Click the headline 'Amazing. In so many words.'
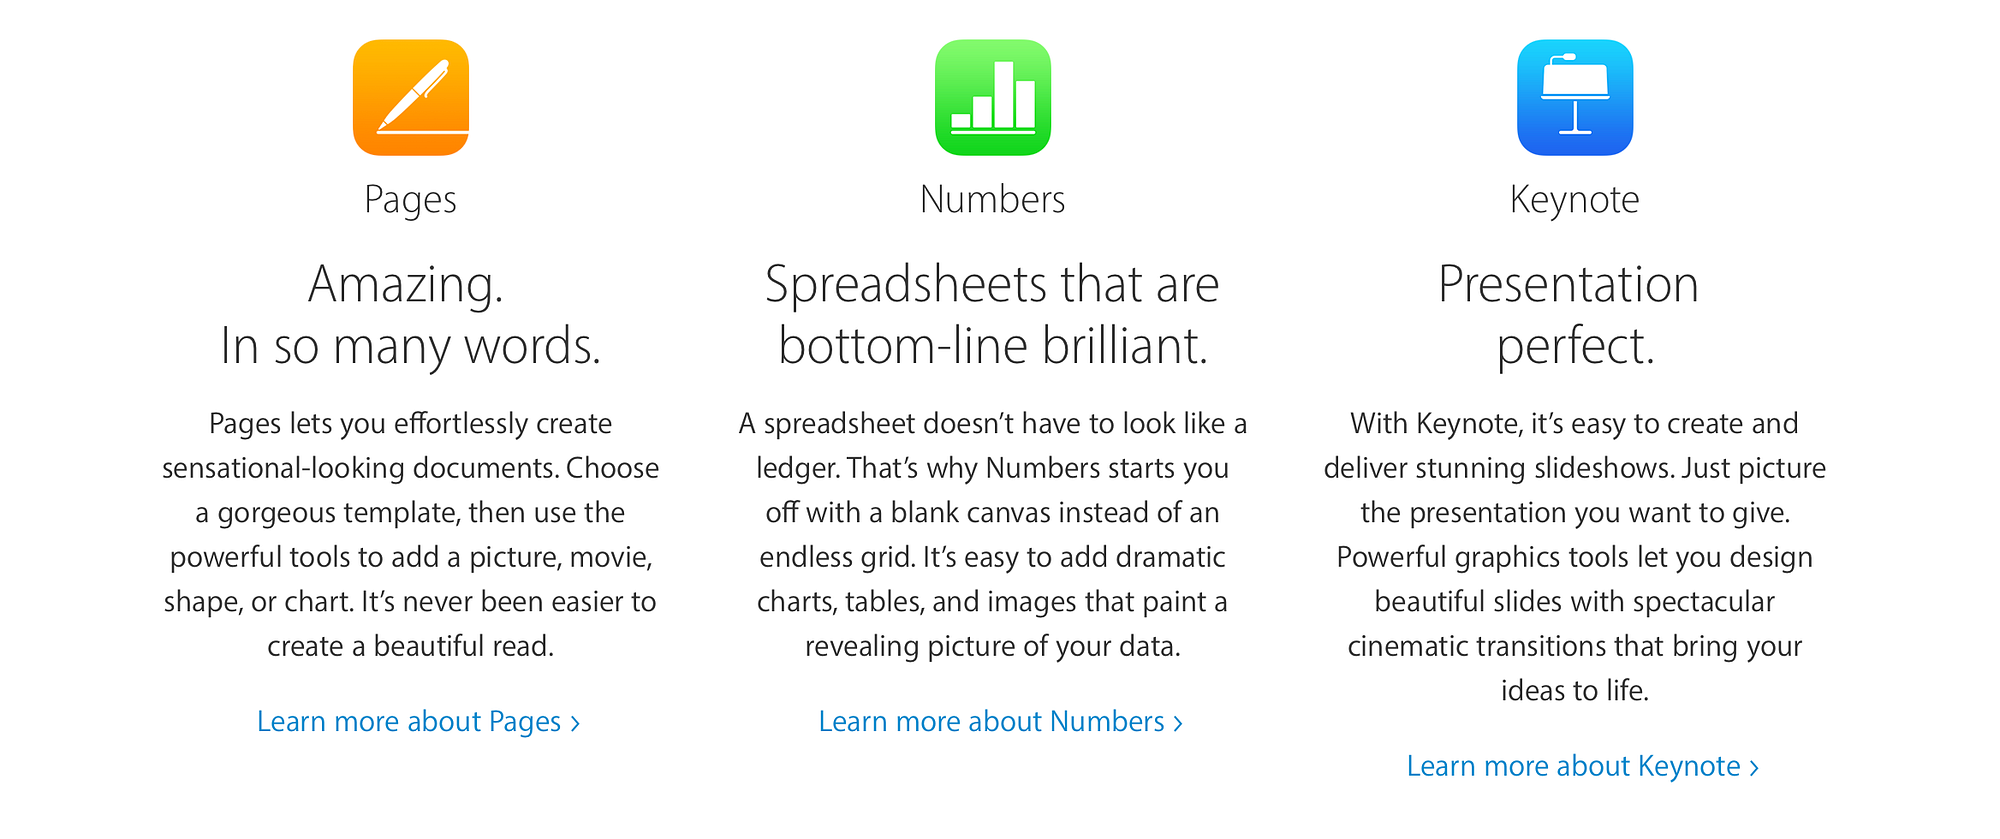Viewport: 2000px width, 839px height. [410, 315]
